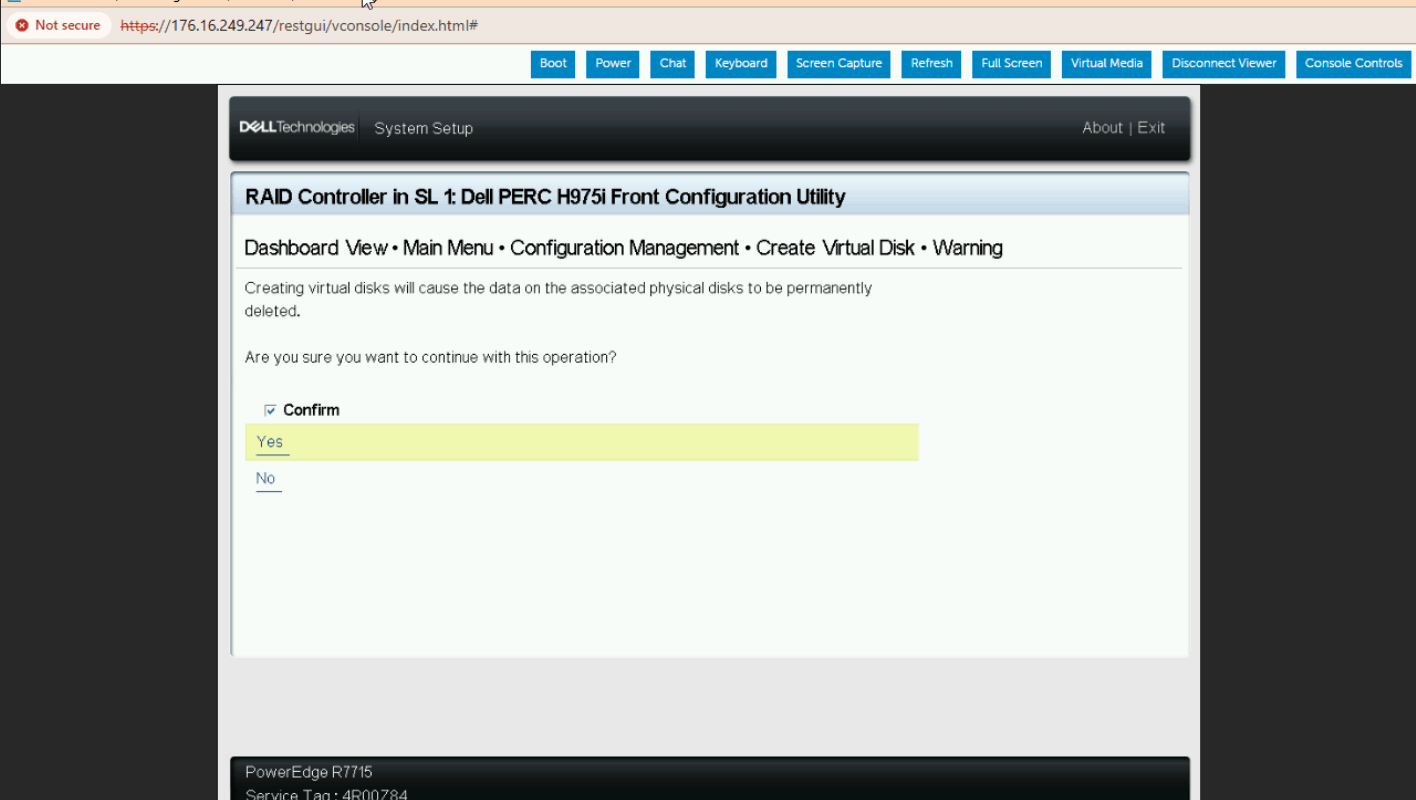Refresh the virtual console view

[x=931, y=63]
